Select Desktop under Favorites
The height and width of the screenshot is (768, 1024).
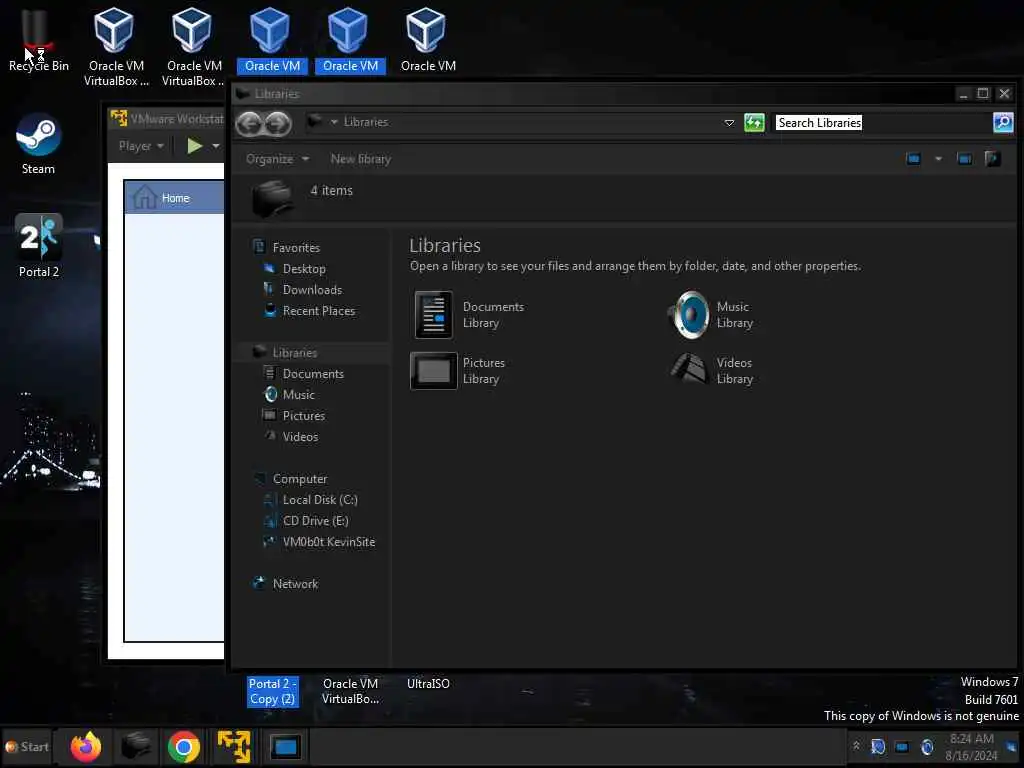coord(304,268)
